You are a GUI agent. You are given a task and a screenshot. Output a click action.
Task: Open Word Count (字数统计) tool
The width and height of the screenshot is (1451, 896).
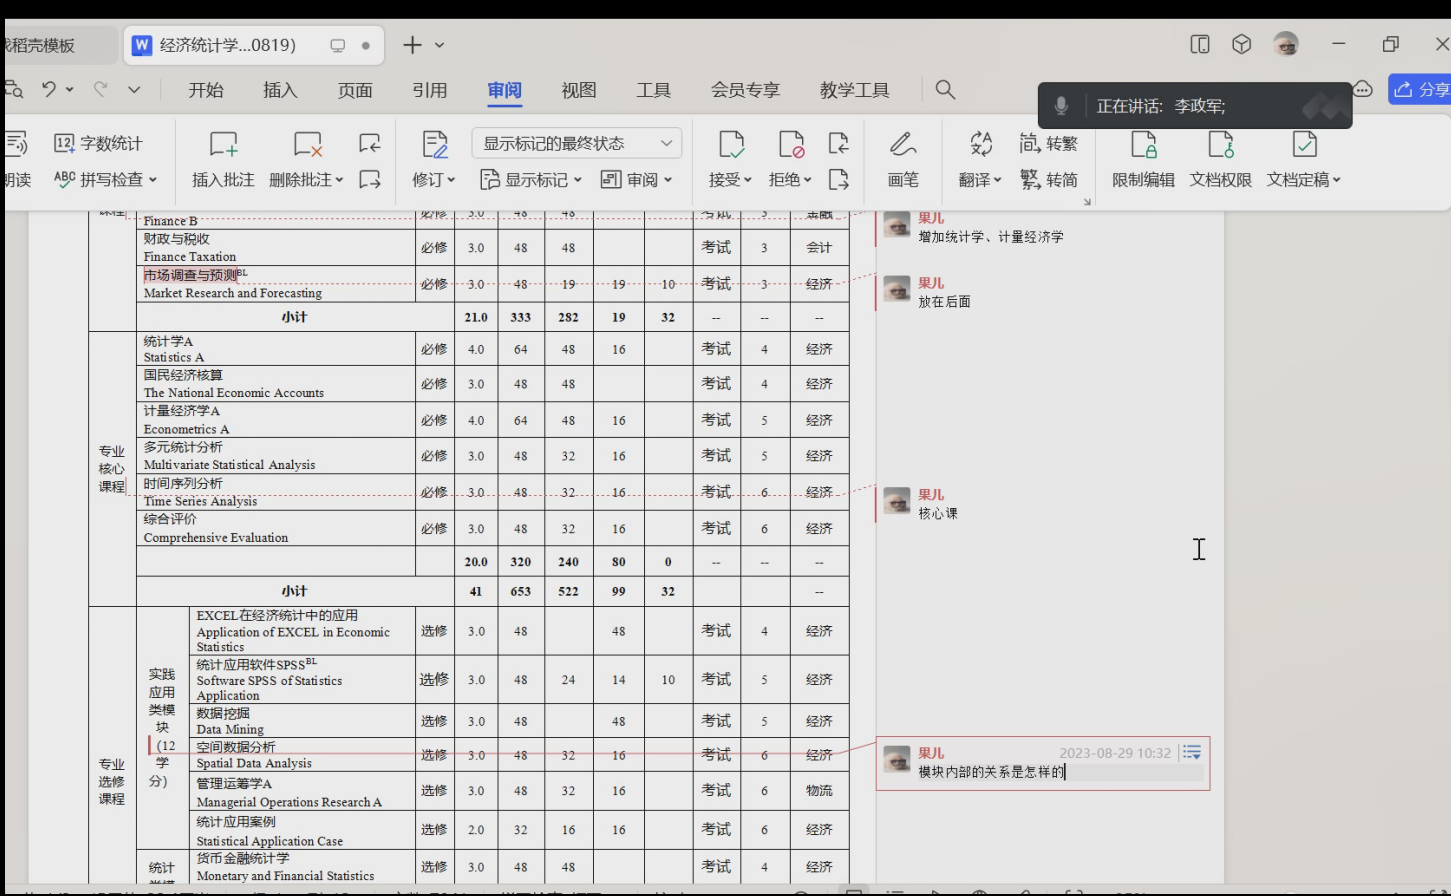pyautogui.click(x=98, y=143)
